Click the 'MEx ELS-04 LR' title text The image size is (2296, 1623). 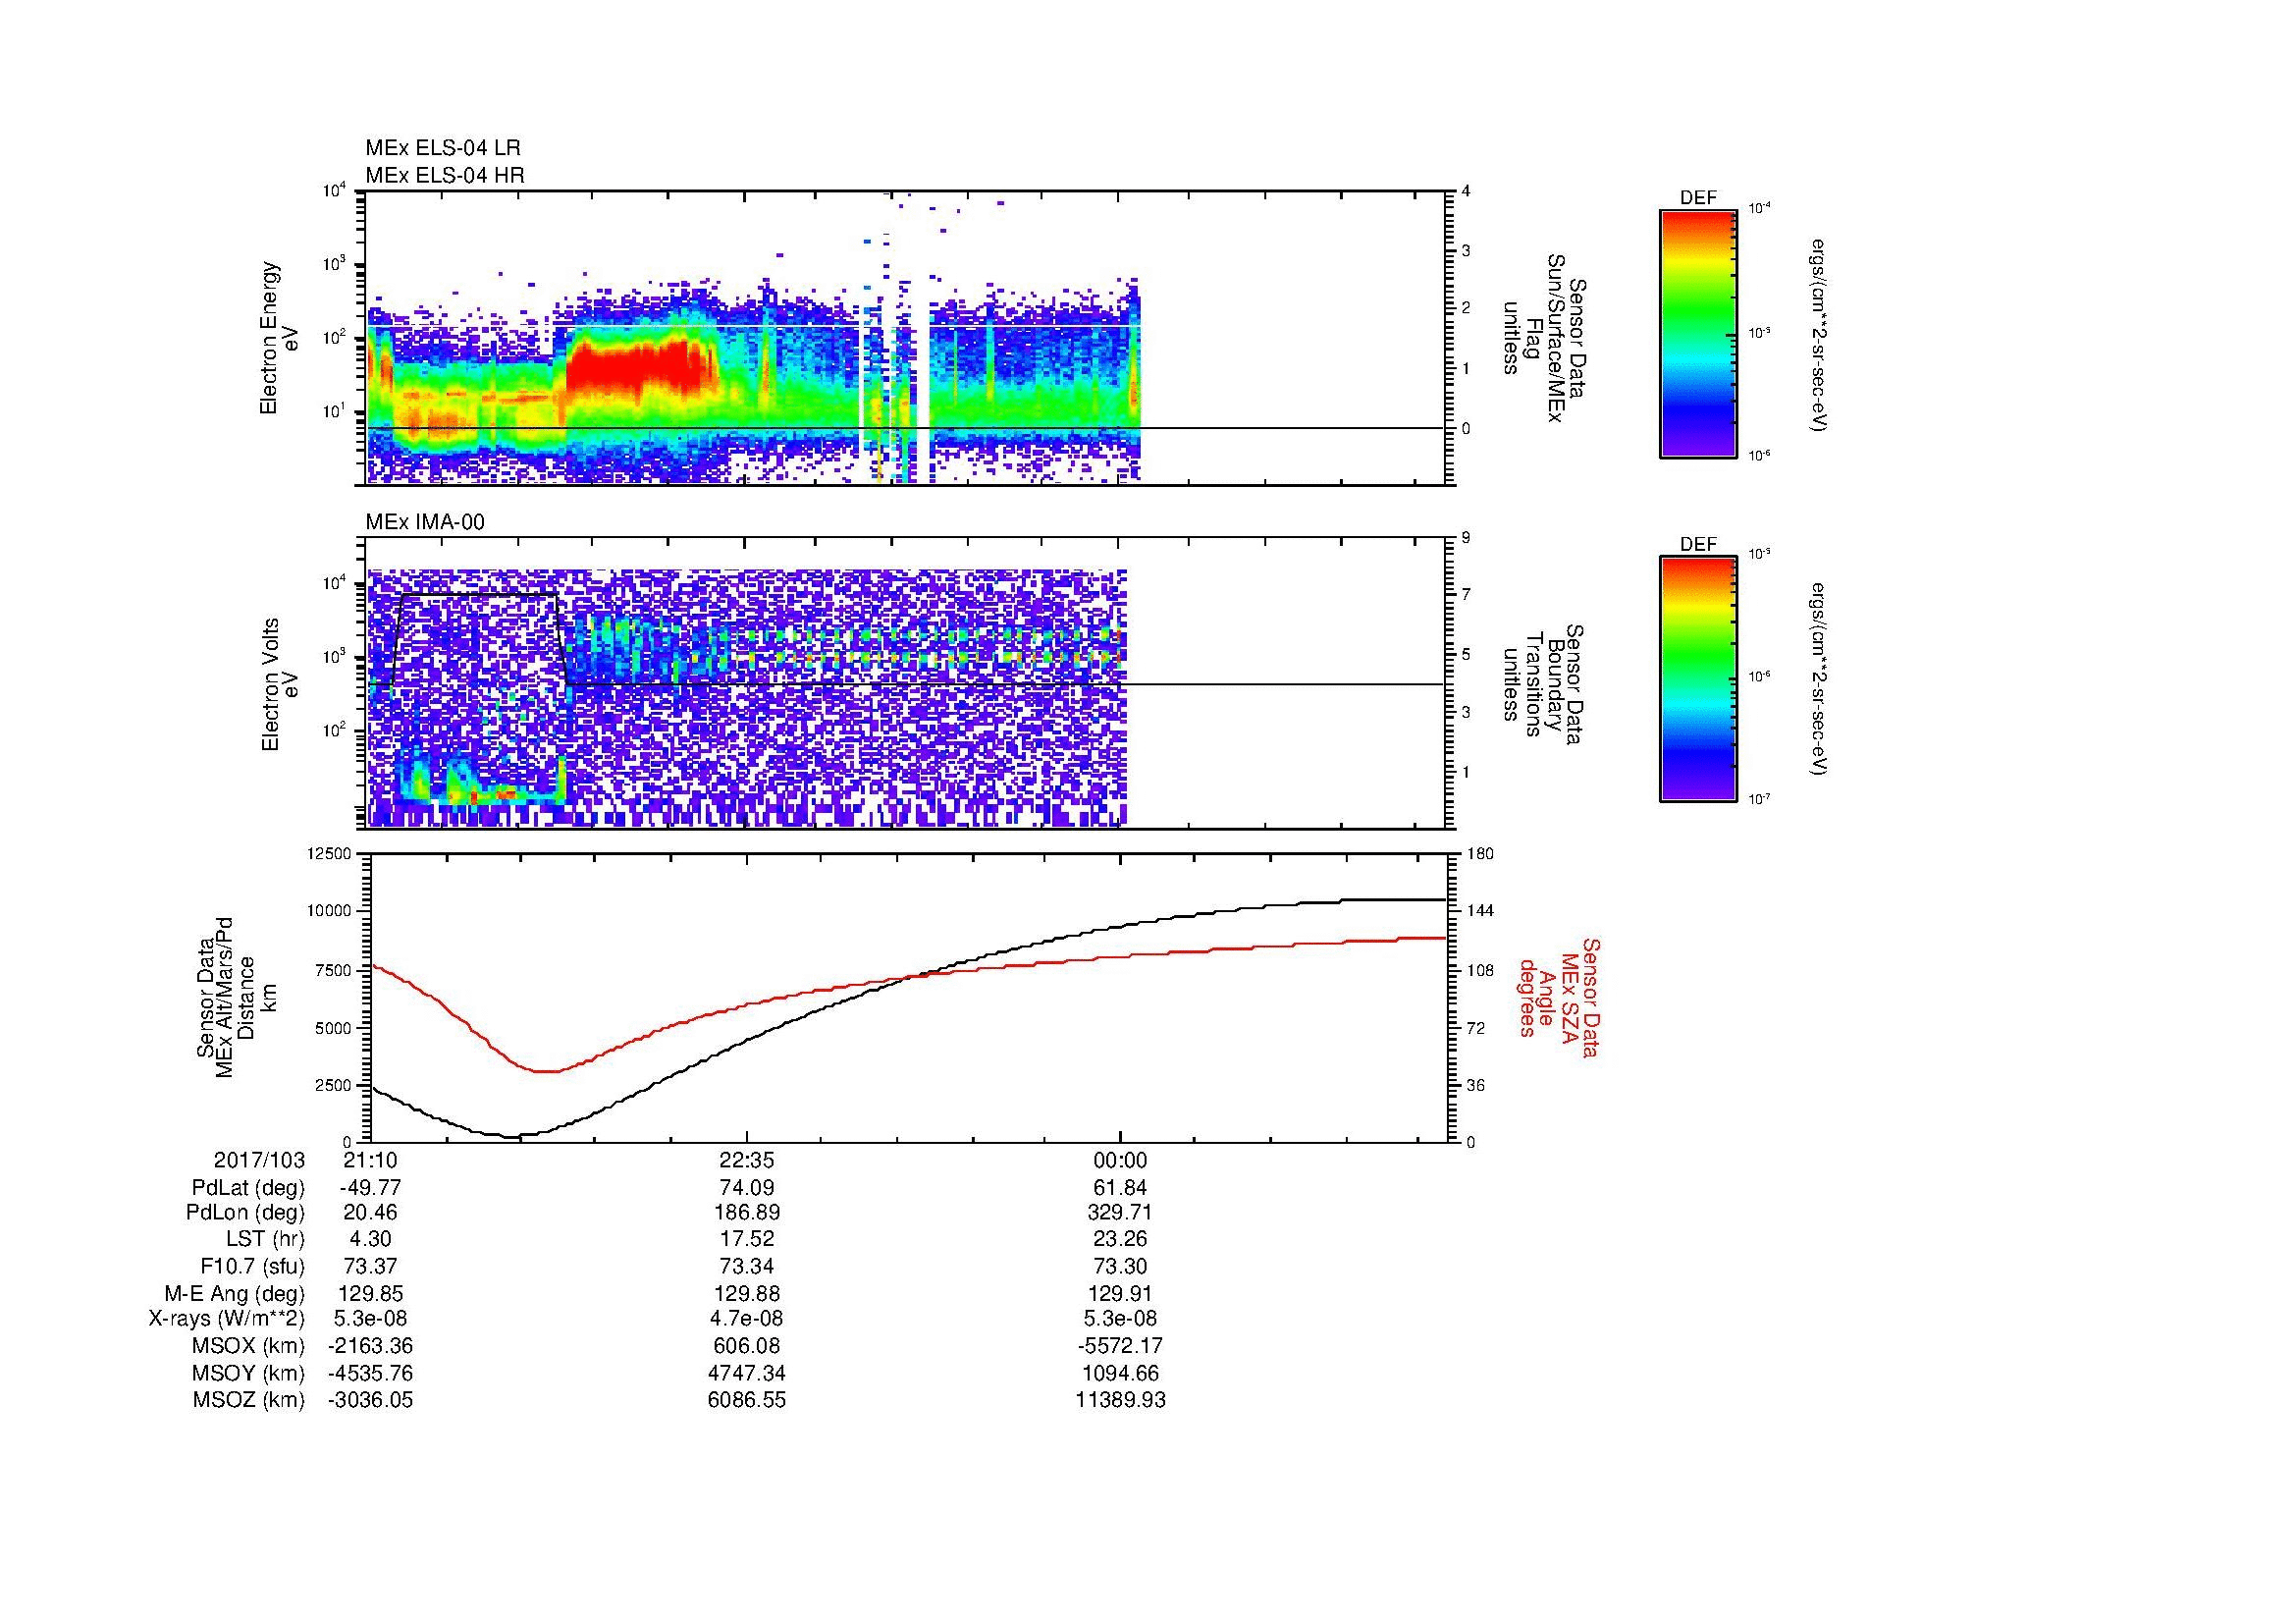click(442, 148)
